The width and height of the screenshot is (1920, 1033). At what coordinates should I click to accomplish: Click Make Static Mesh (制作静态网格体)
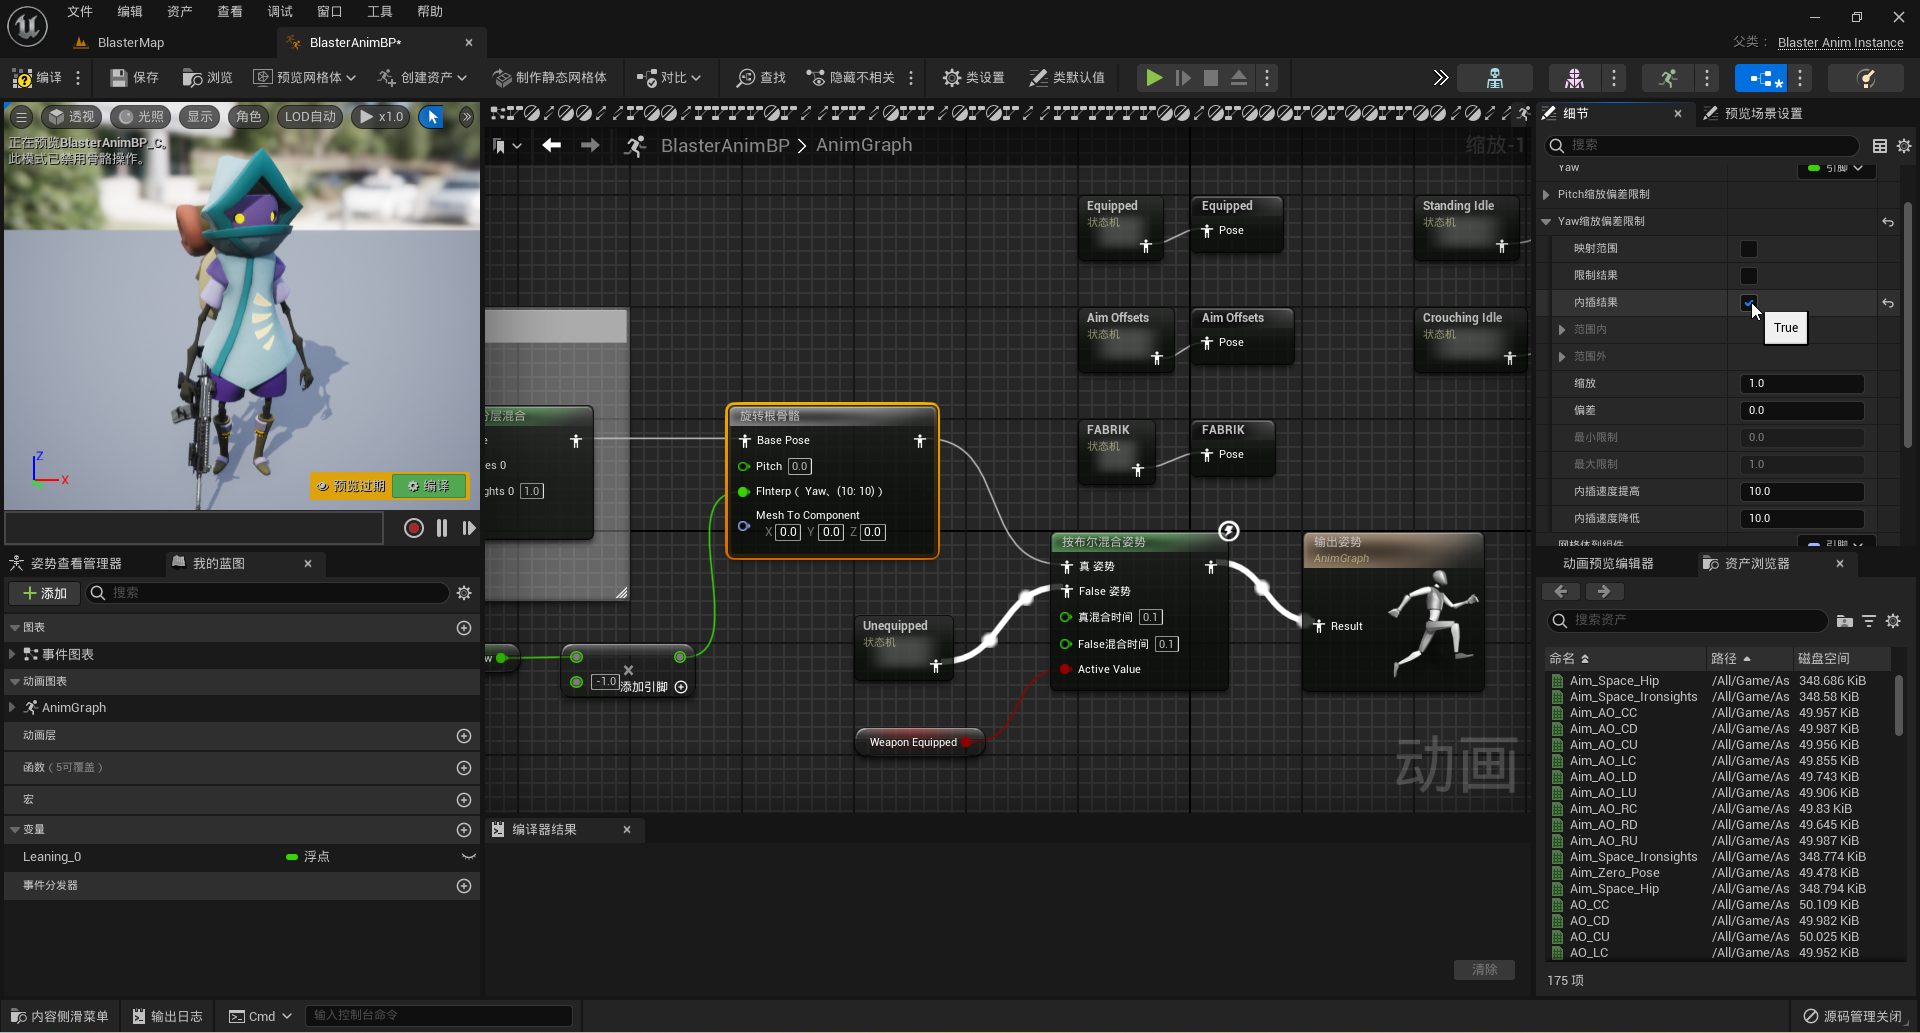pyautogui.click(x=550, y=78)
